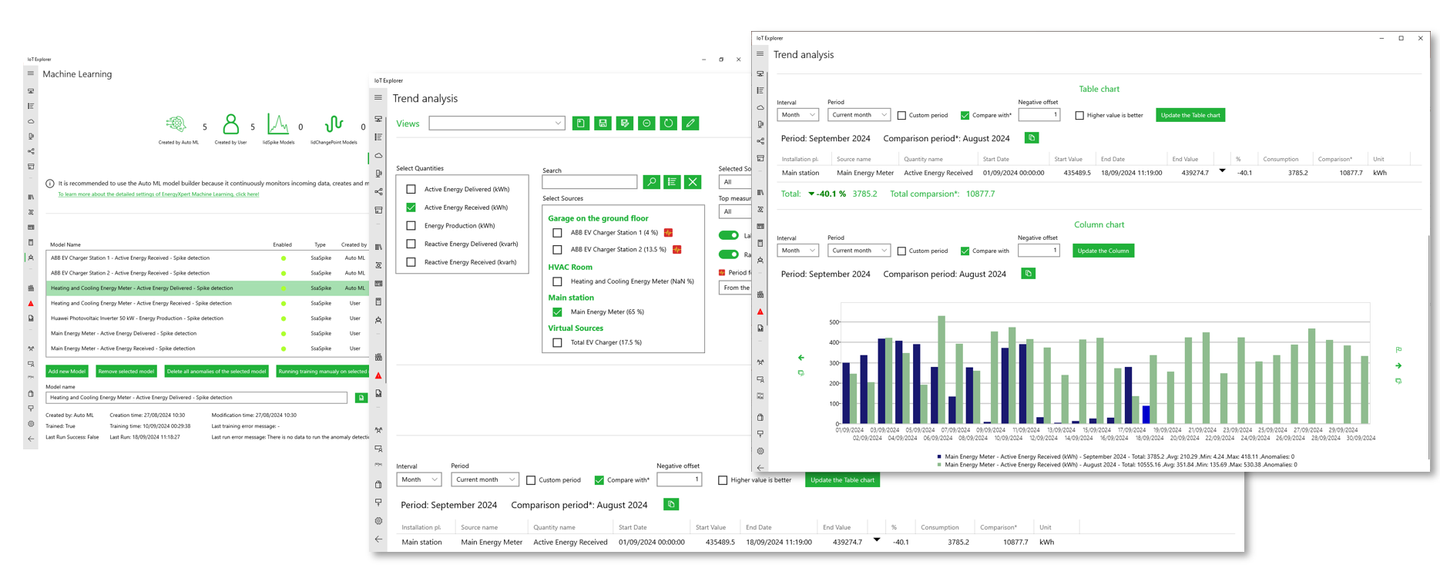
Task: Check Active Energy Delivered (kWh) quantity
Action: (x=410, y=189)
